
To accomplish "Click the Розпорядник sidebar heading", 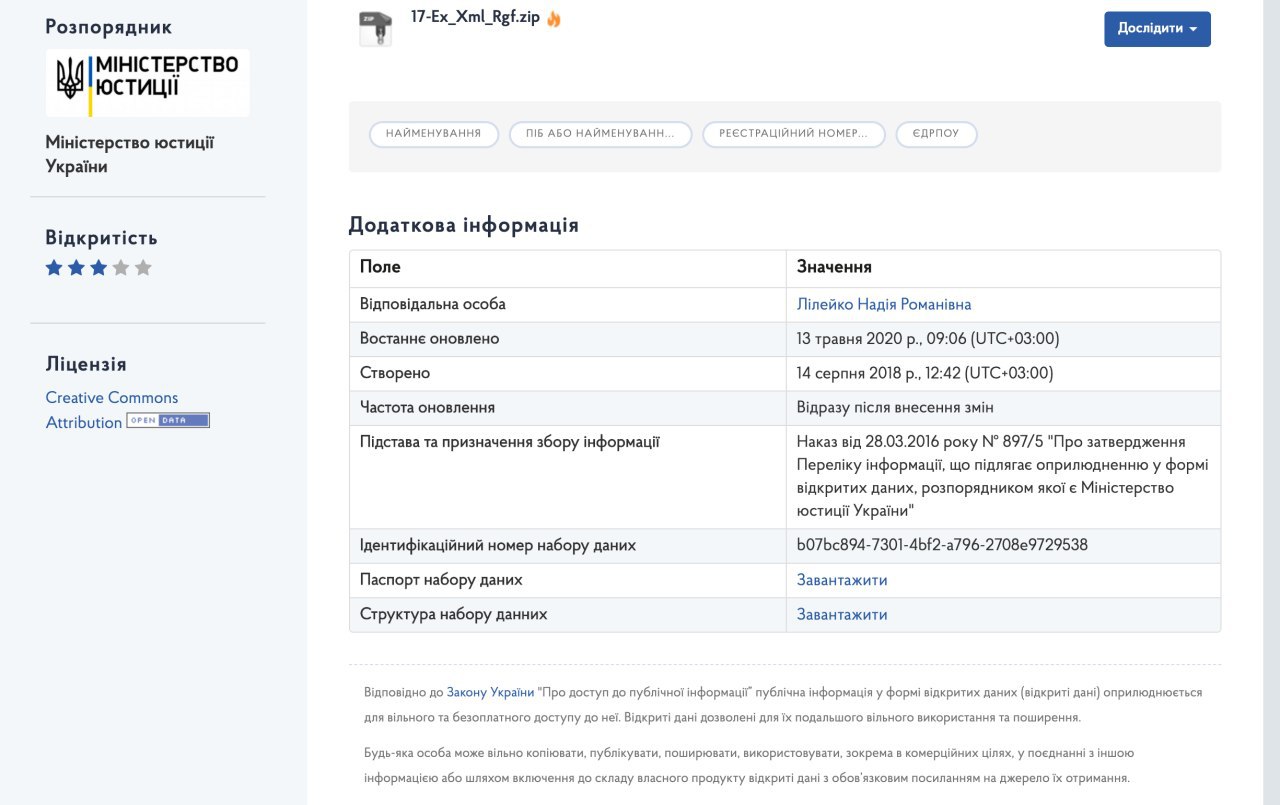I will coord(108,27).
